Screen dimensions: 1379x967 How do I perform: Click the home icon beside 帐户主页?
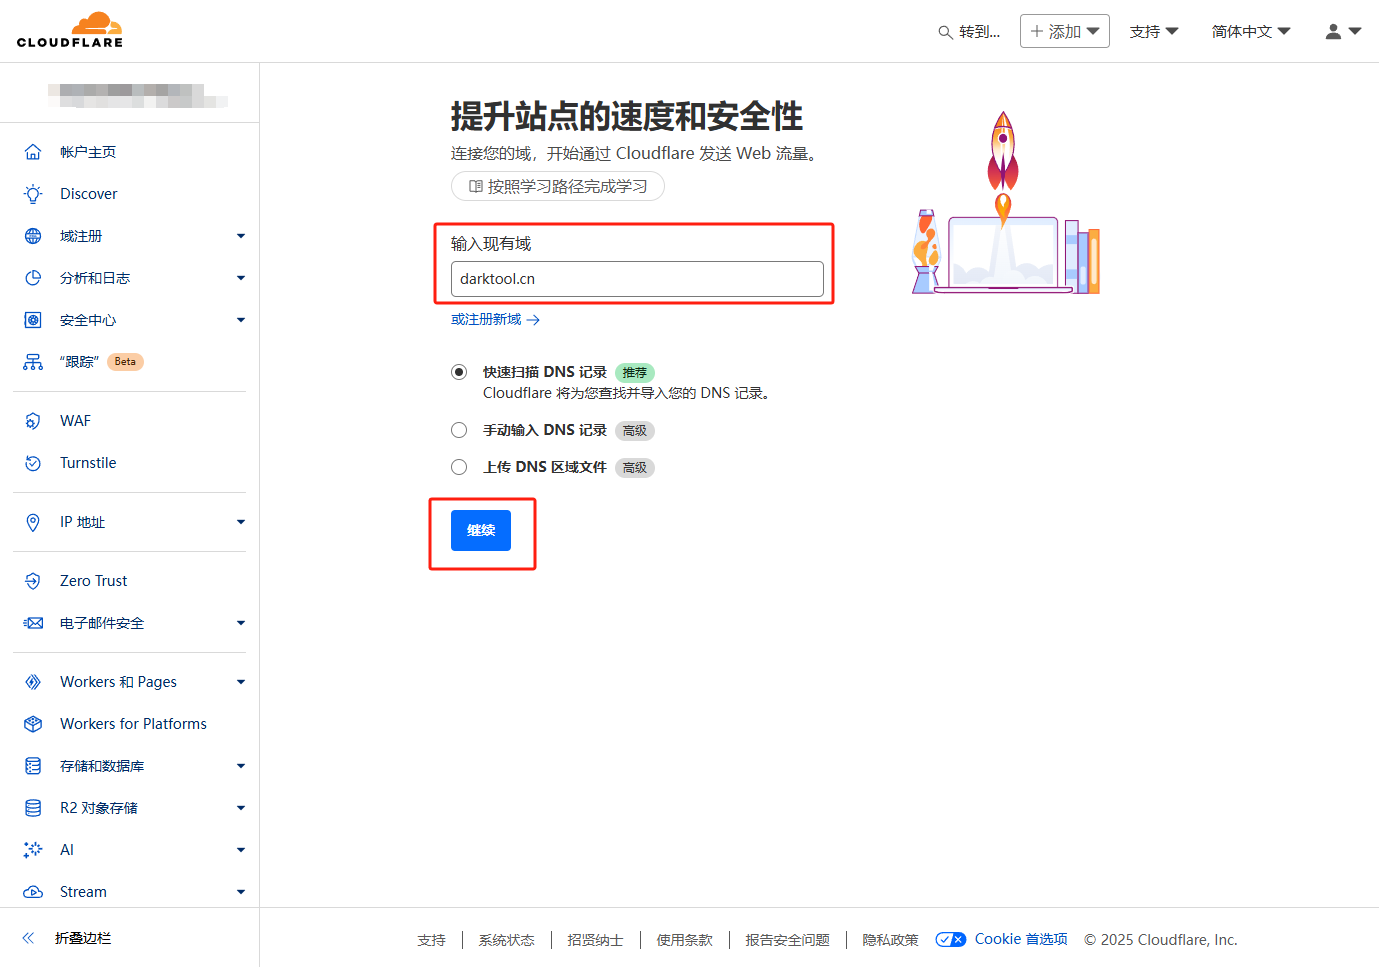(33, 152)
